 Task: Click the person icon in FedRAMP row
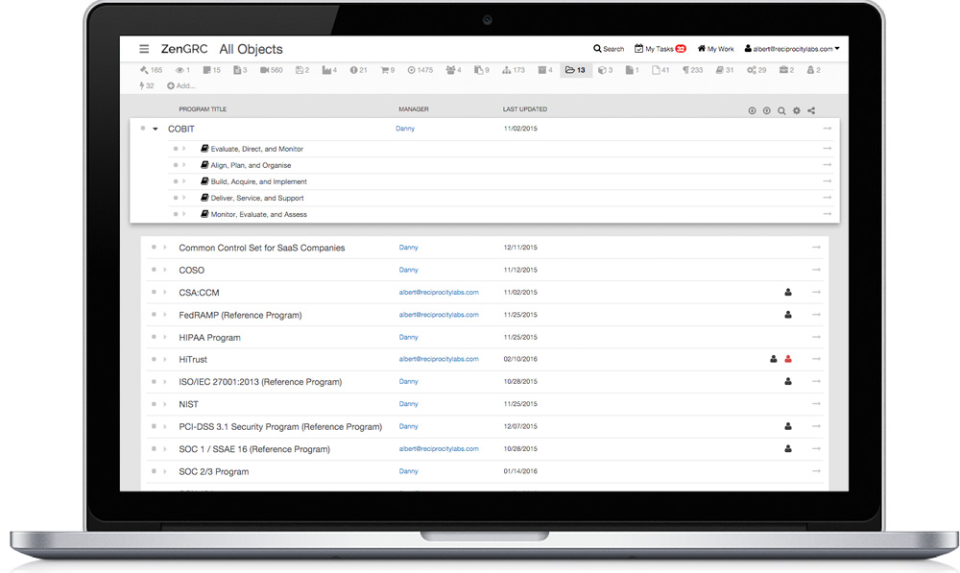[x=788, y=315]
